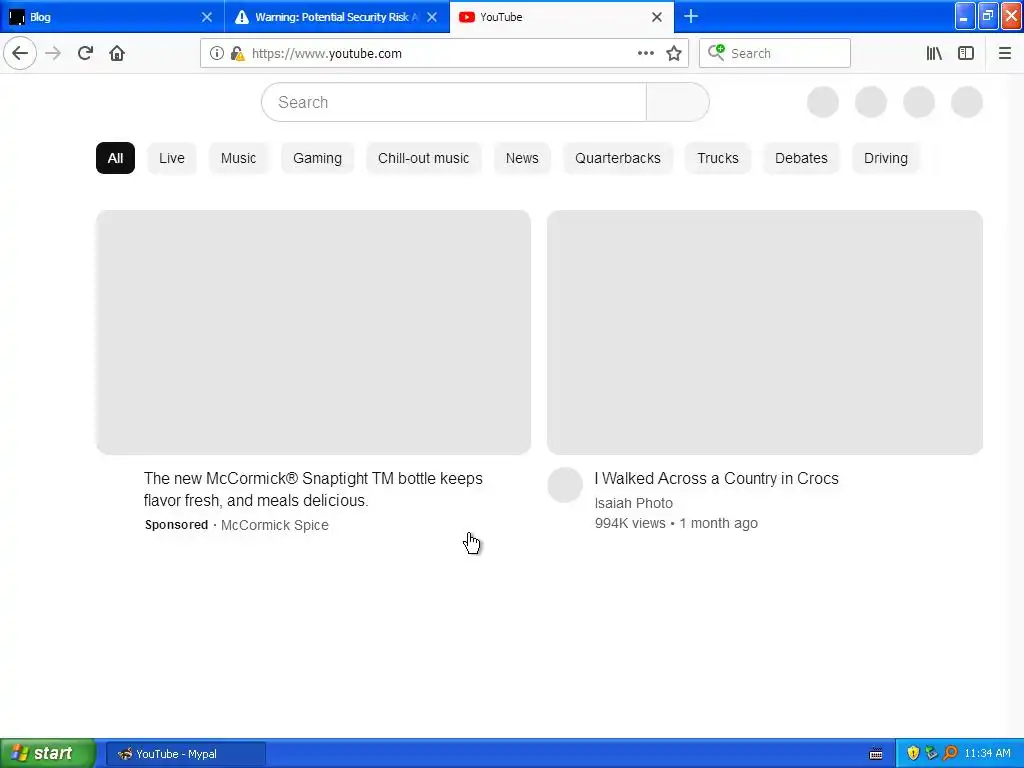This screenshot has width=1024, height=768.
Task: Click YouTube - Mypal taskbar button
Action: point(185,754)
